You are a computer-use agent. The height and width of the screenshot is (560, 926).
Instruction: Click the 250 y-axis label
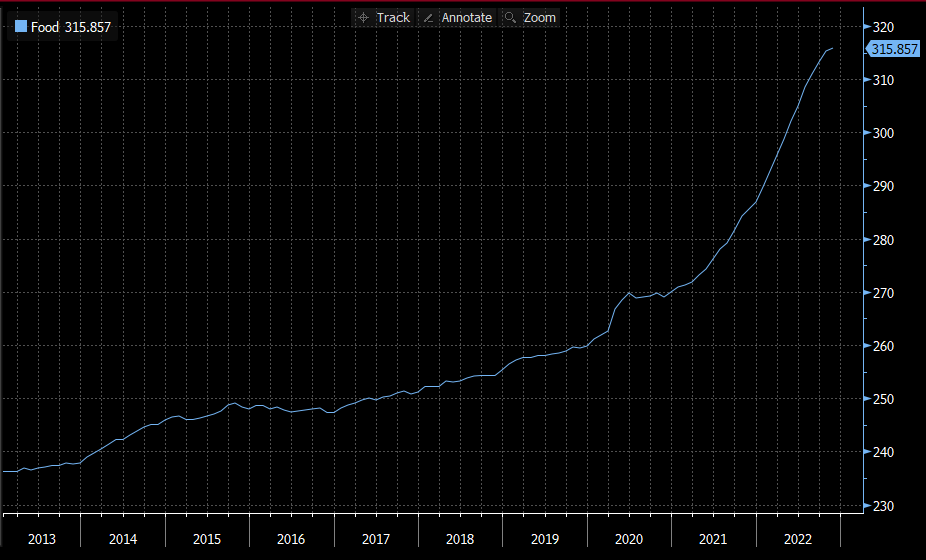point(883,399)
